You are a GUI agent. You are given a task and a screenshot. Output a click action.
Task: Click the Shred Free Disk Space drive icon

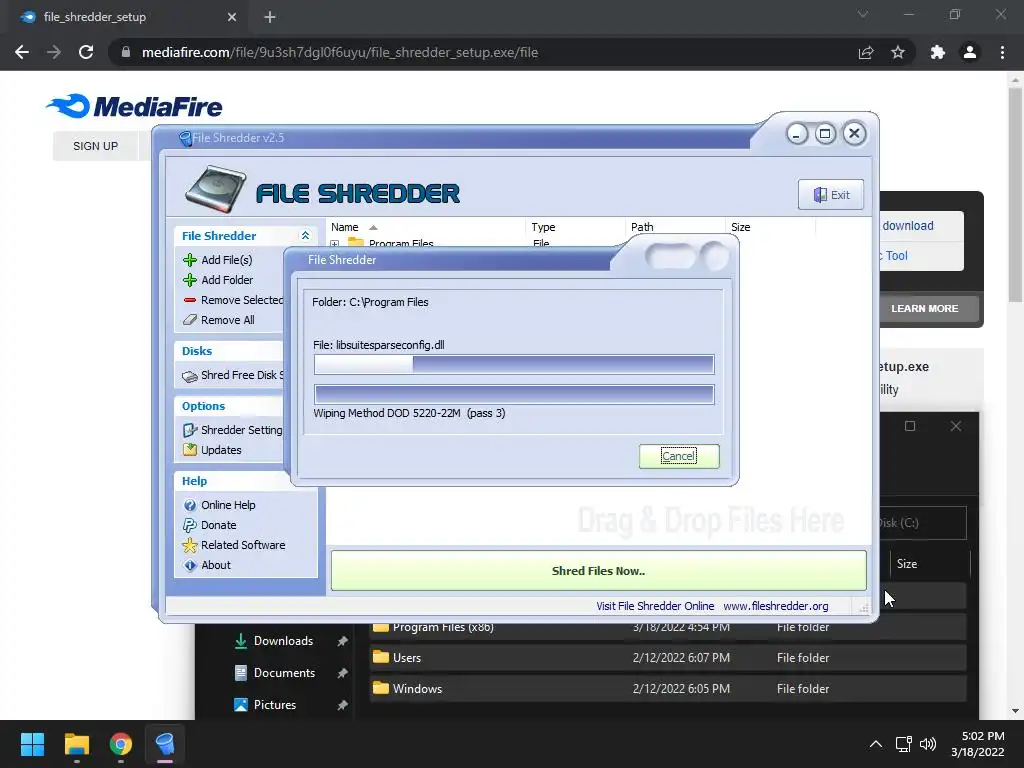pos(190,376)
